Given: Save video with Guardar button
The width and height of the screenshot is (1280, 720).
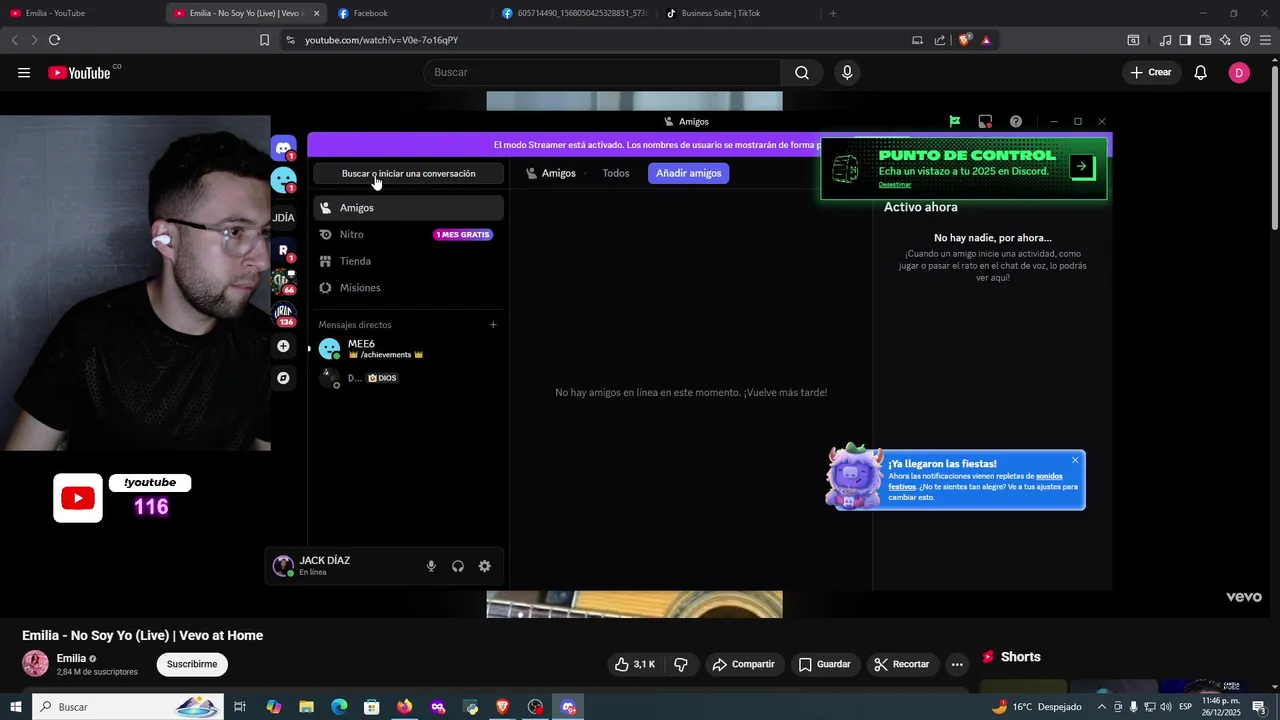Looking at the screenshot, I should coord(824,664).
